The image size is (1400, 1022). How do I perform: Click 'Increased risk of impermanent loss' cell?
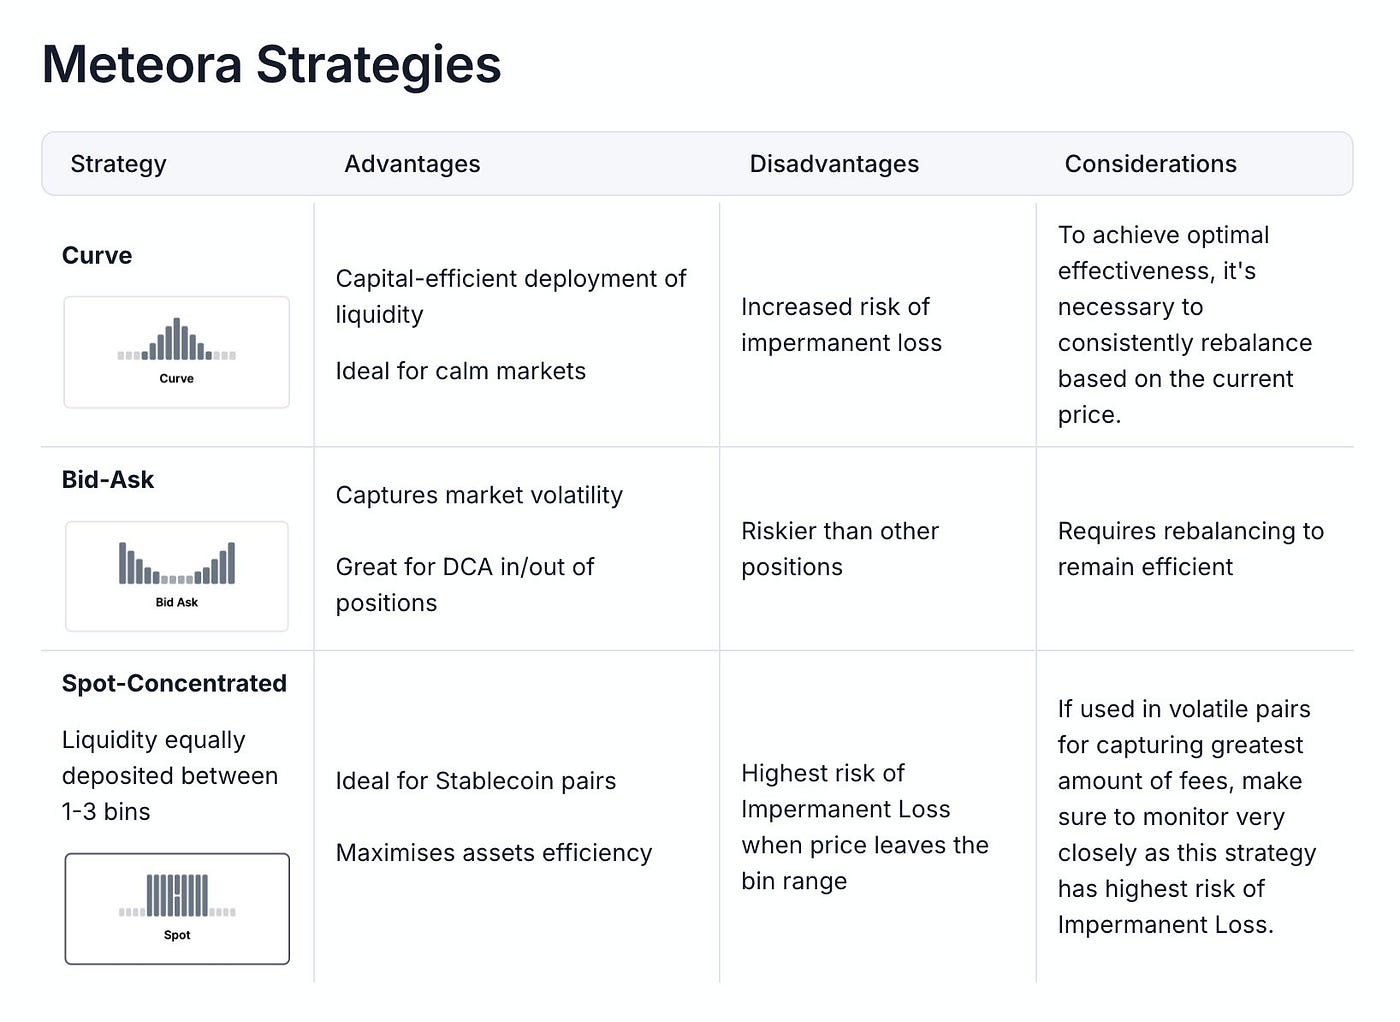841,325
